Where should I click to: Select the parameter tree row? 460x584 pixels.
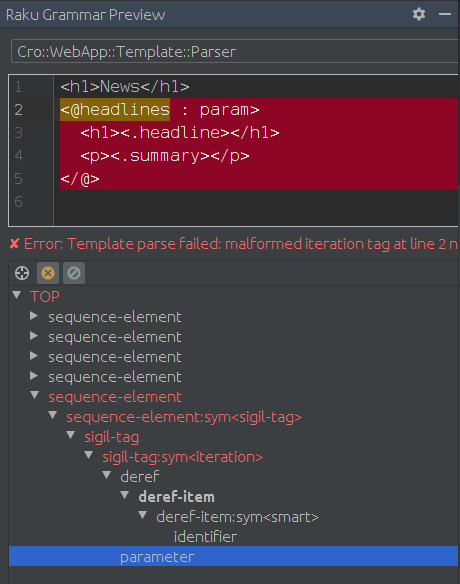tap(233, 556)
